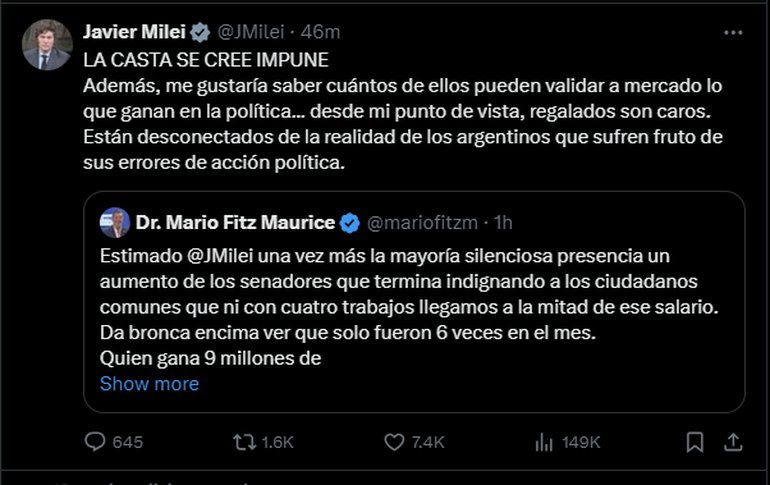Bookmark this tweet
This screenshot has height=485, width=770.
tap(694, 442)
